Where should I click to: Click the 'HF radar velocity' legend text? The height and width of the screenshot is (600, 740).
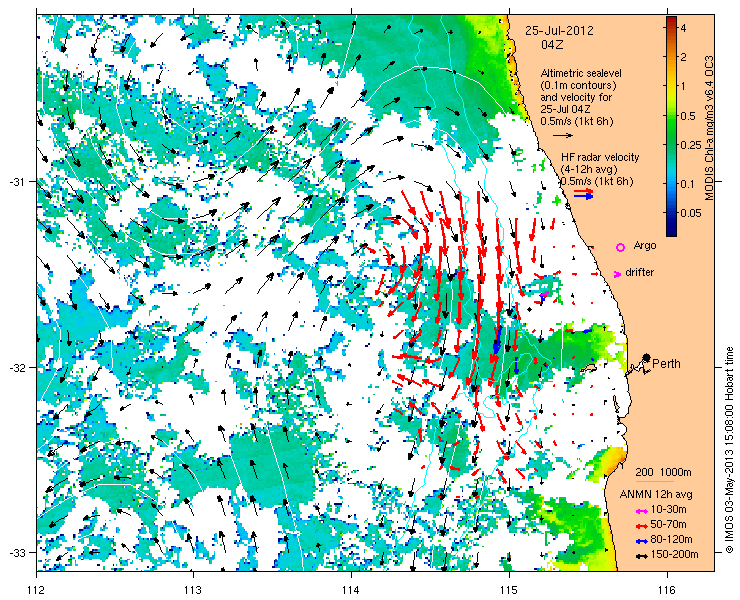(600, 157)
